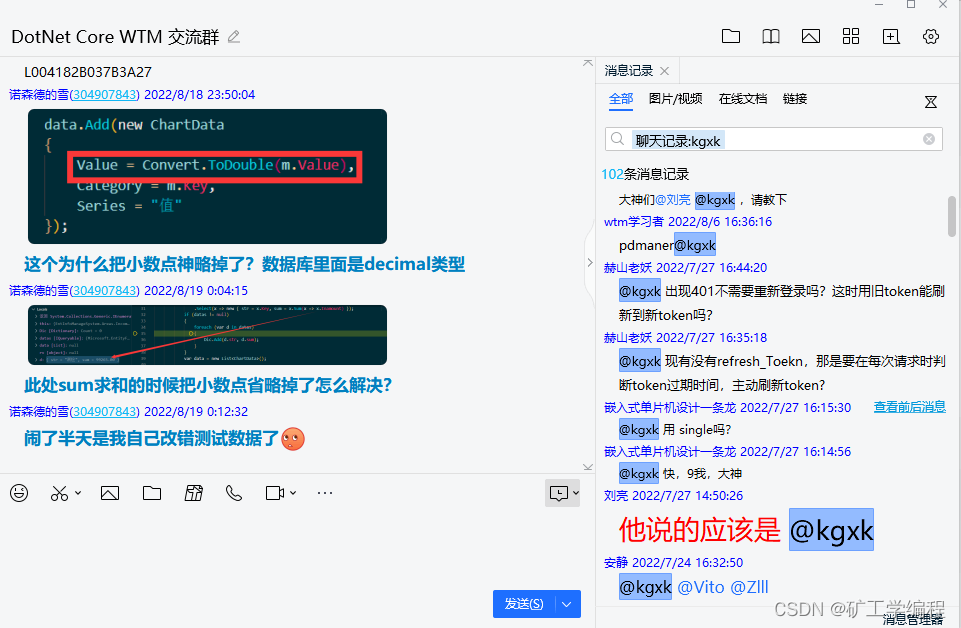This screenshot has height=628, width=961.
Task: Open group files via folder icon
Action: tap(731, 36)
